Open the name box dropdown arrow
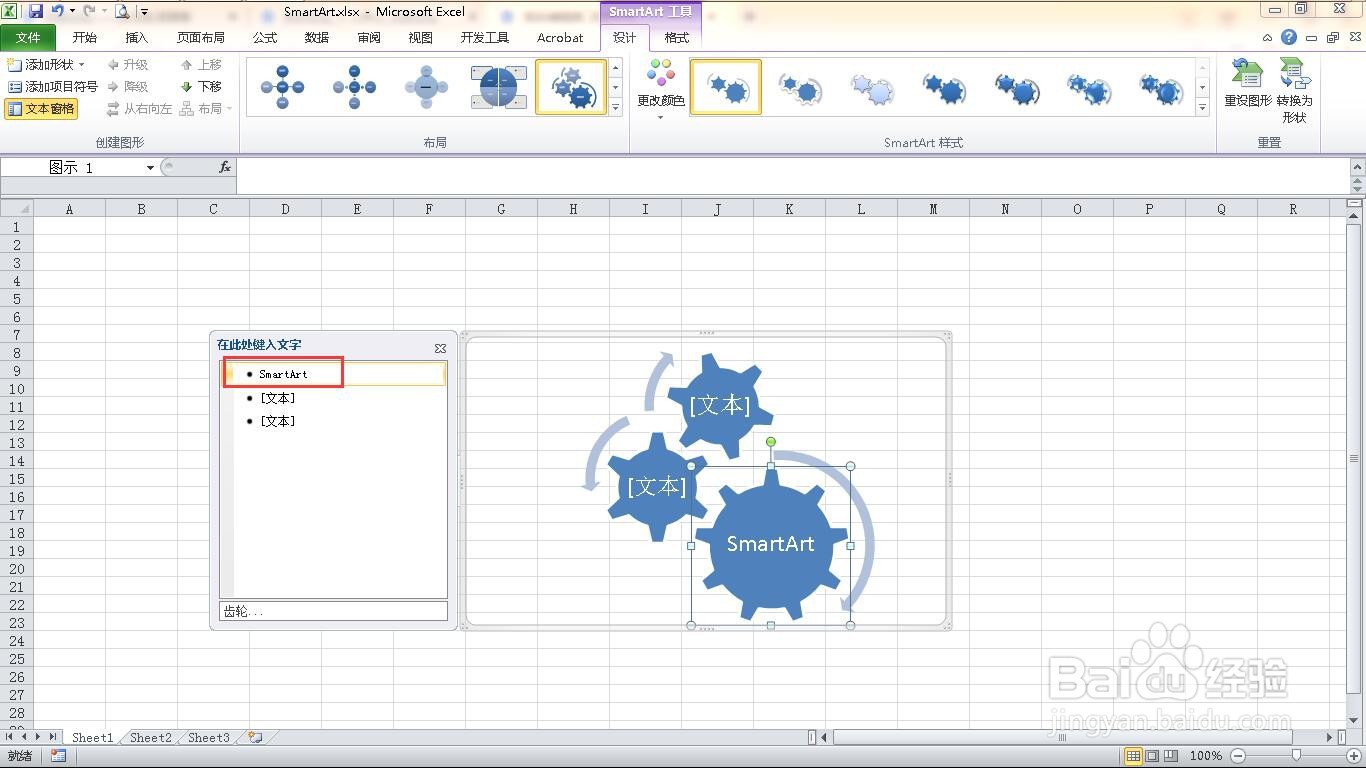The width and height of the screenshot is (1366, 768). pyautogui.click(x=150, y=167)
